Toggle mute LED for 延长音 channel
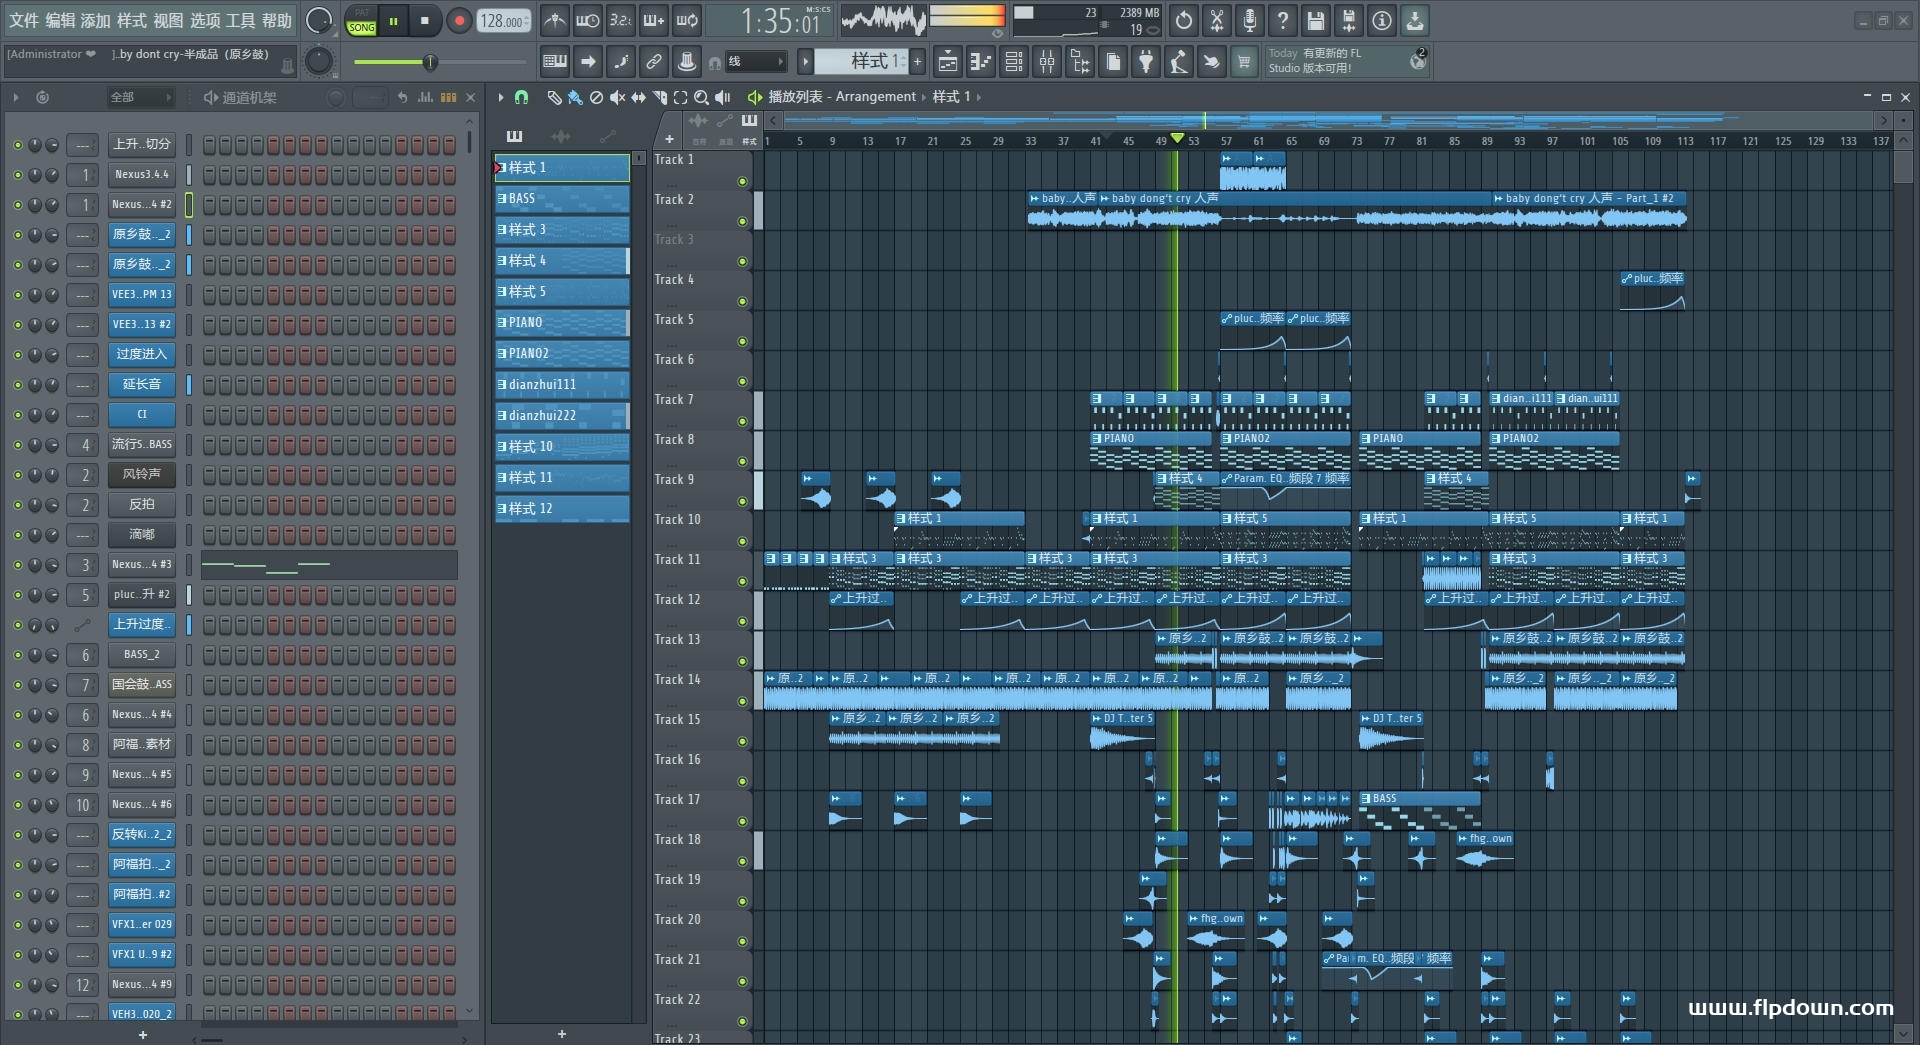Viewport: 1920px width, 1045px height. pos(17,385)
